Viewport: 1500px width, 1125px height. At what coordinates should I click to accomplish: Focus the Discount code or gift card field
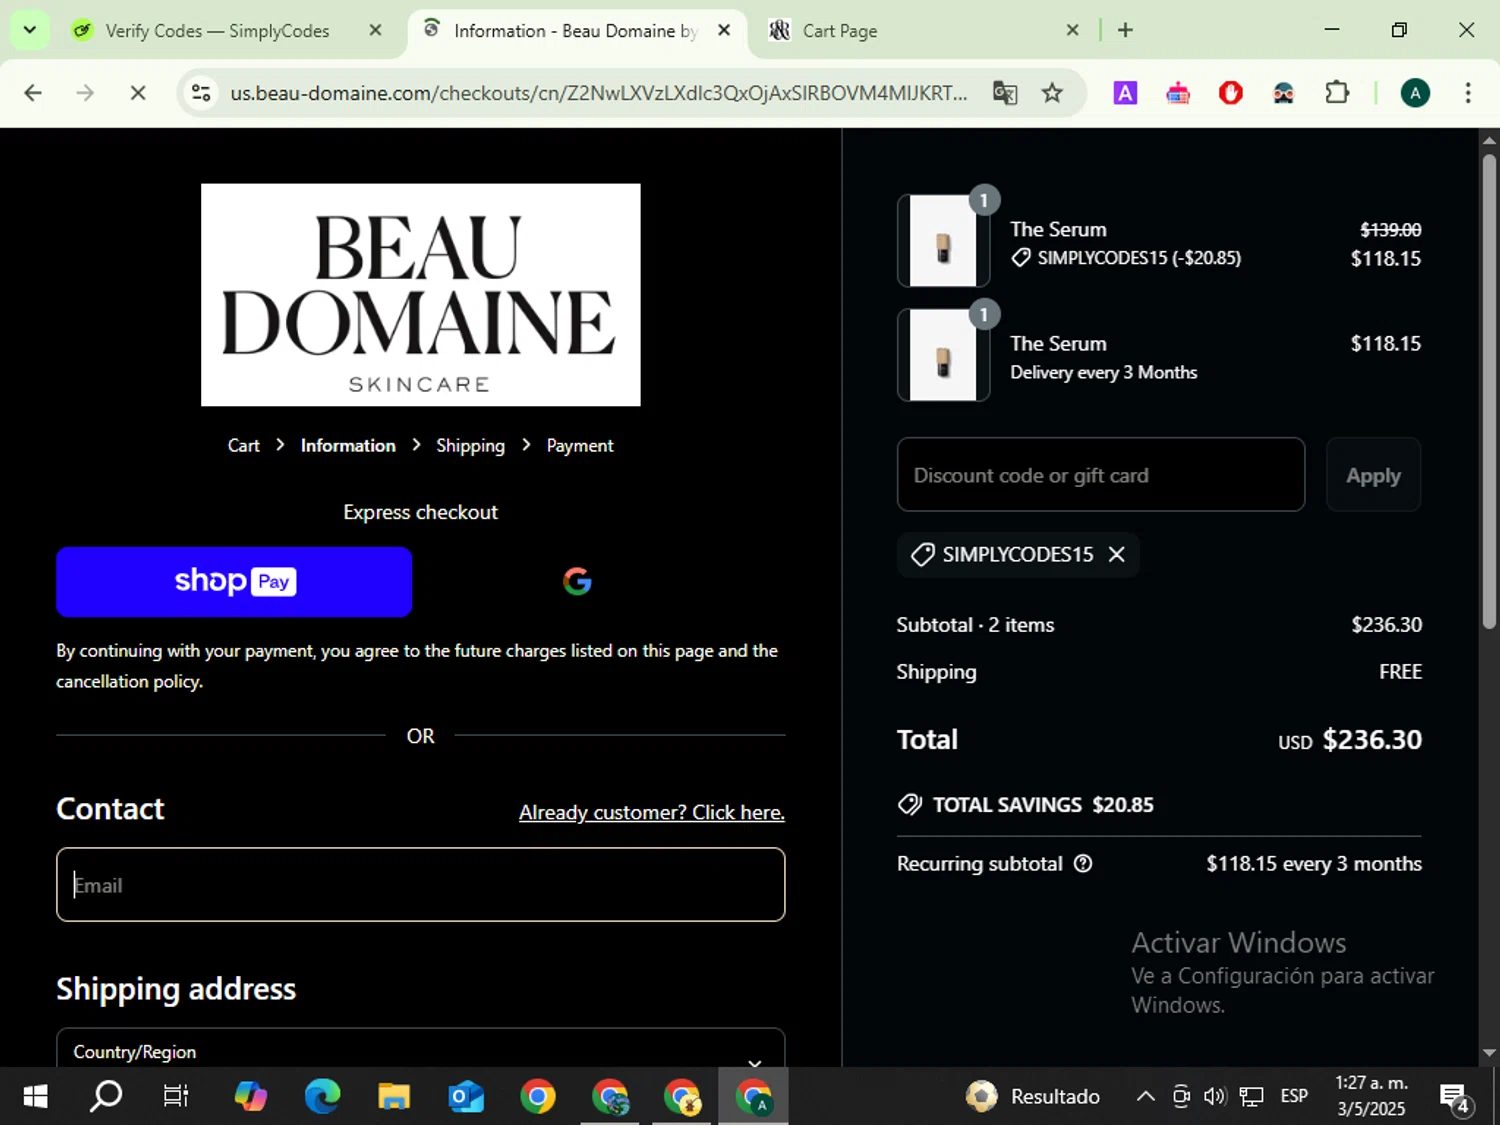point(1101,475)
